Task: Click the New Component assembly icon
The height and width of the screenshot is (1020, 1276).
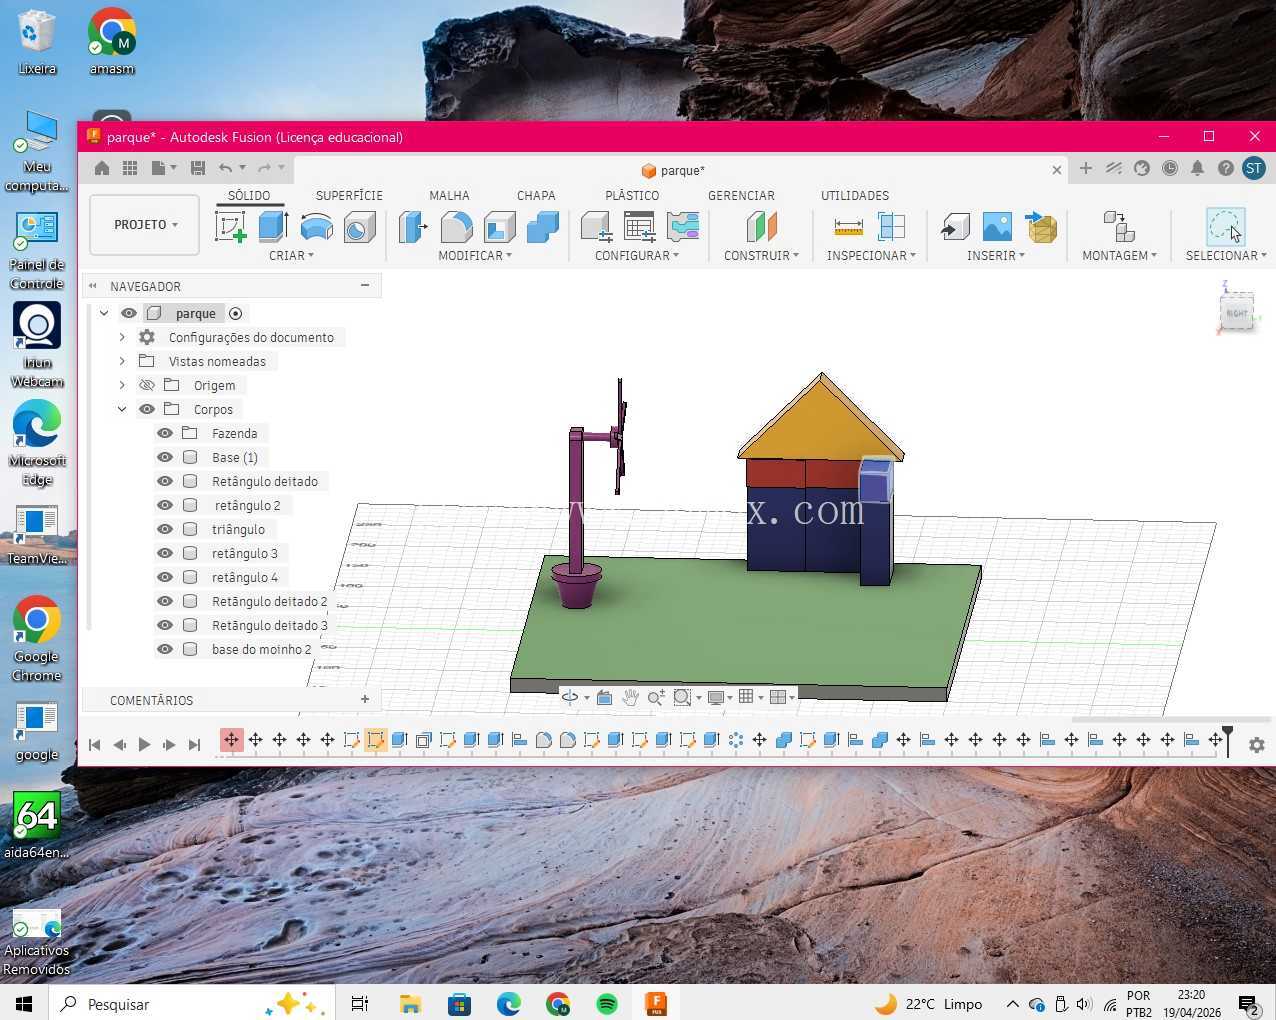Action: (x=1118, y=227)
